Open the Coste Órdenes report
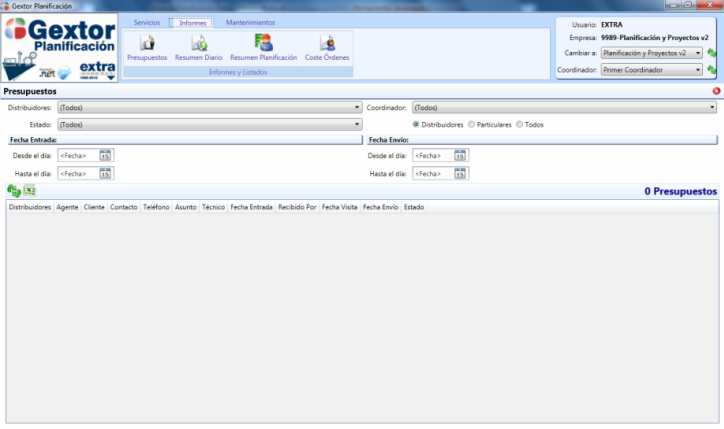Screen dimensions: 724x429 [x=327, y=43]
